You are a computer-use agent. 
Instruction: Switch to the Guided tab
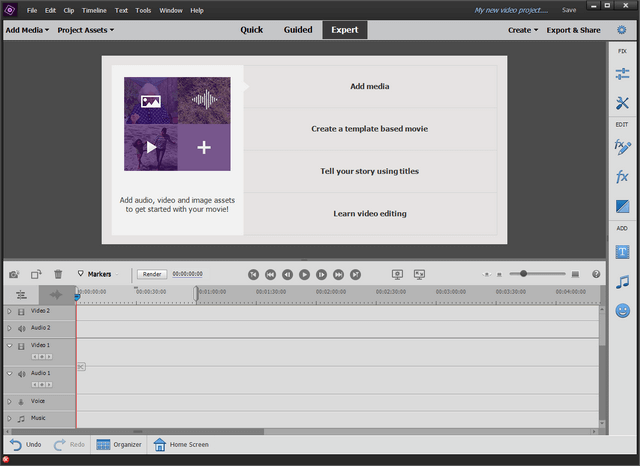pos(298,30)
